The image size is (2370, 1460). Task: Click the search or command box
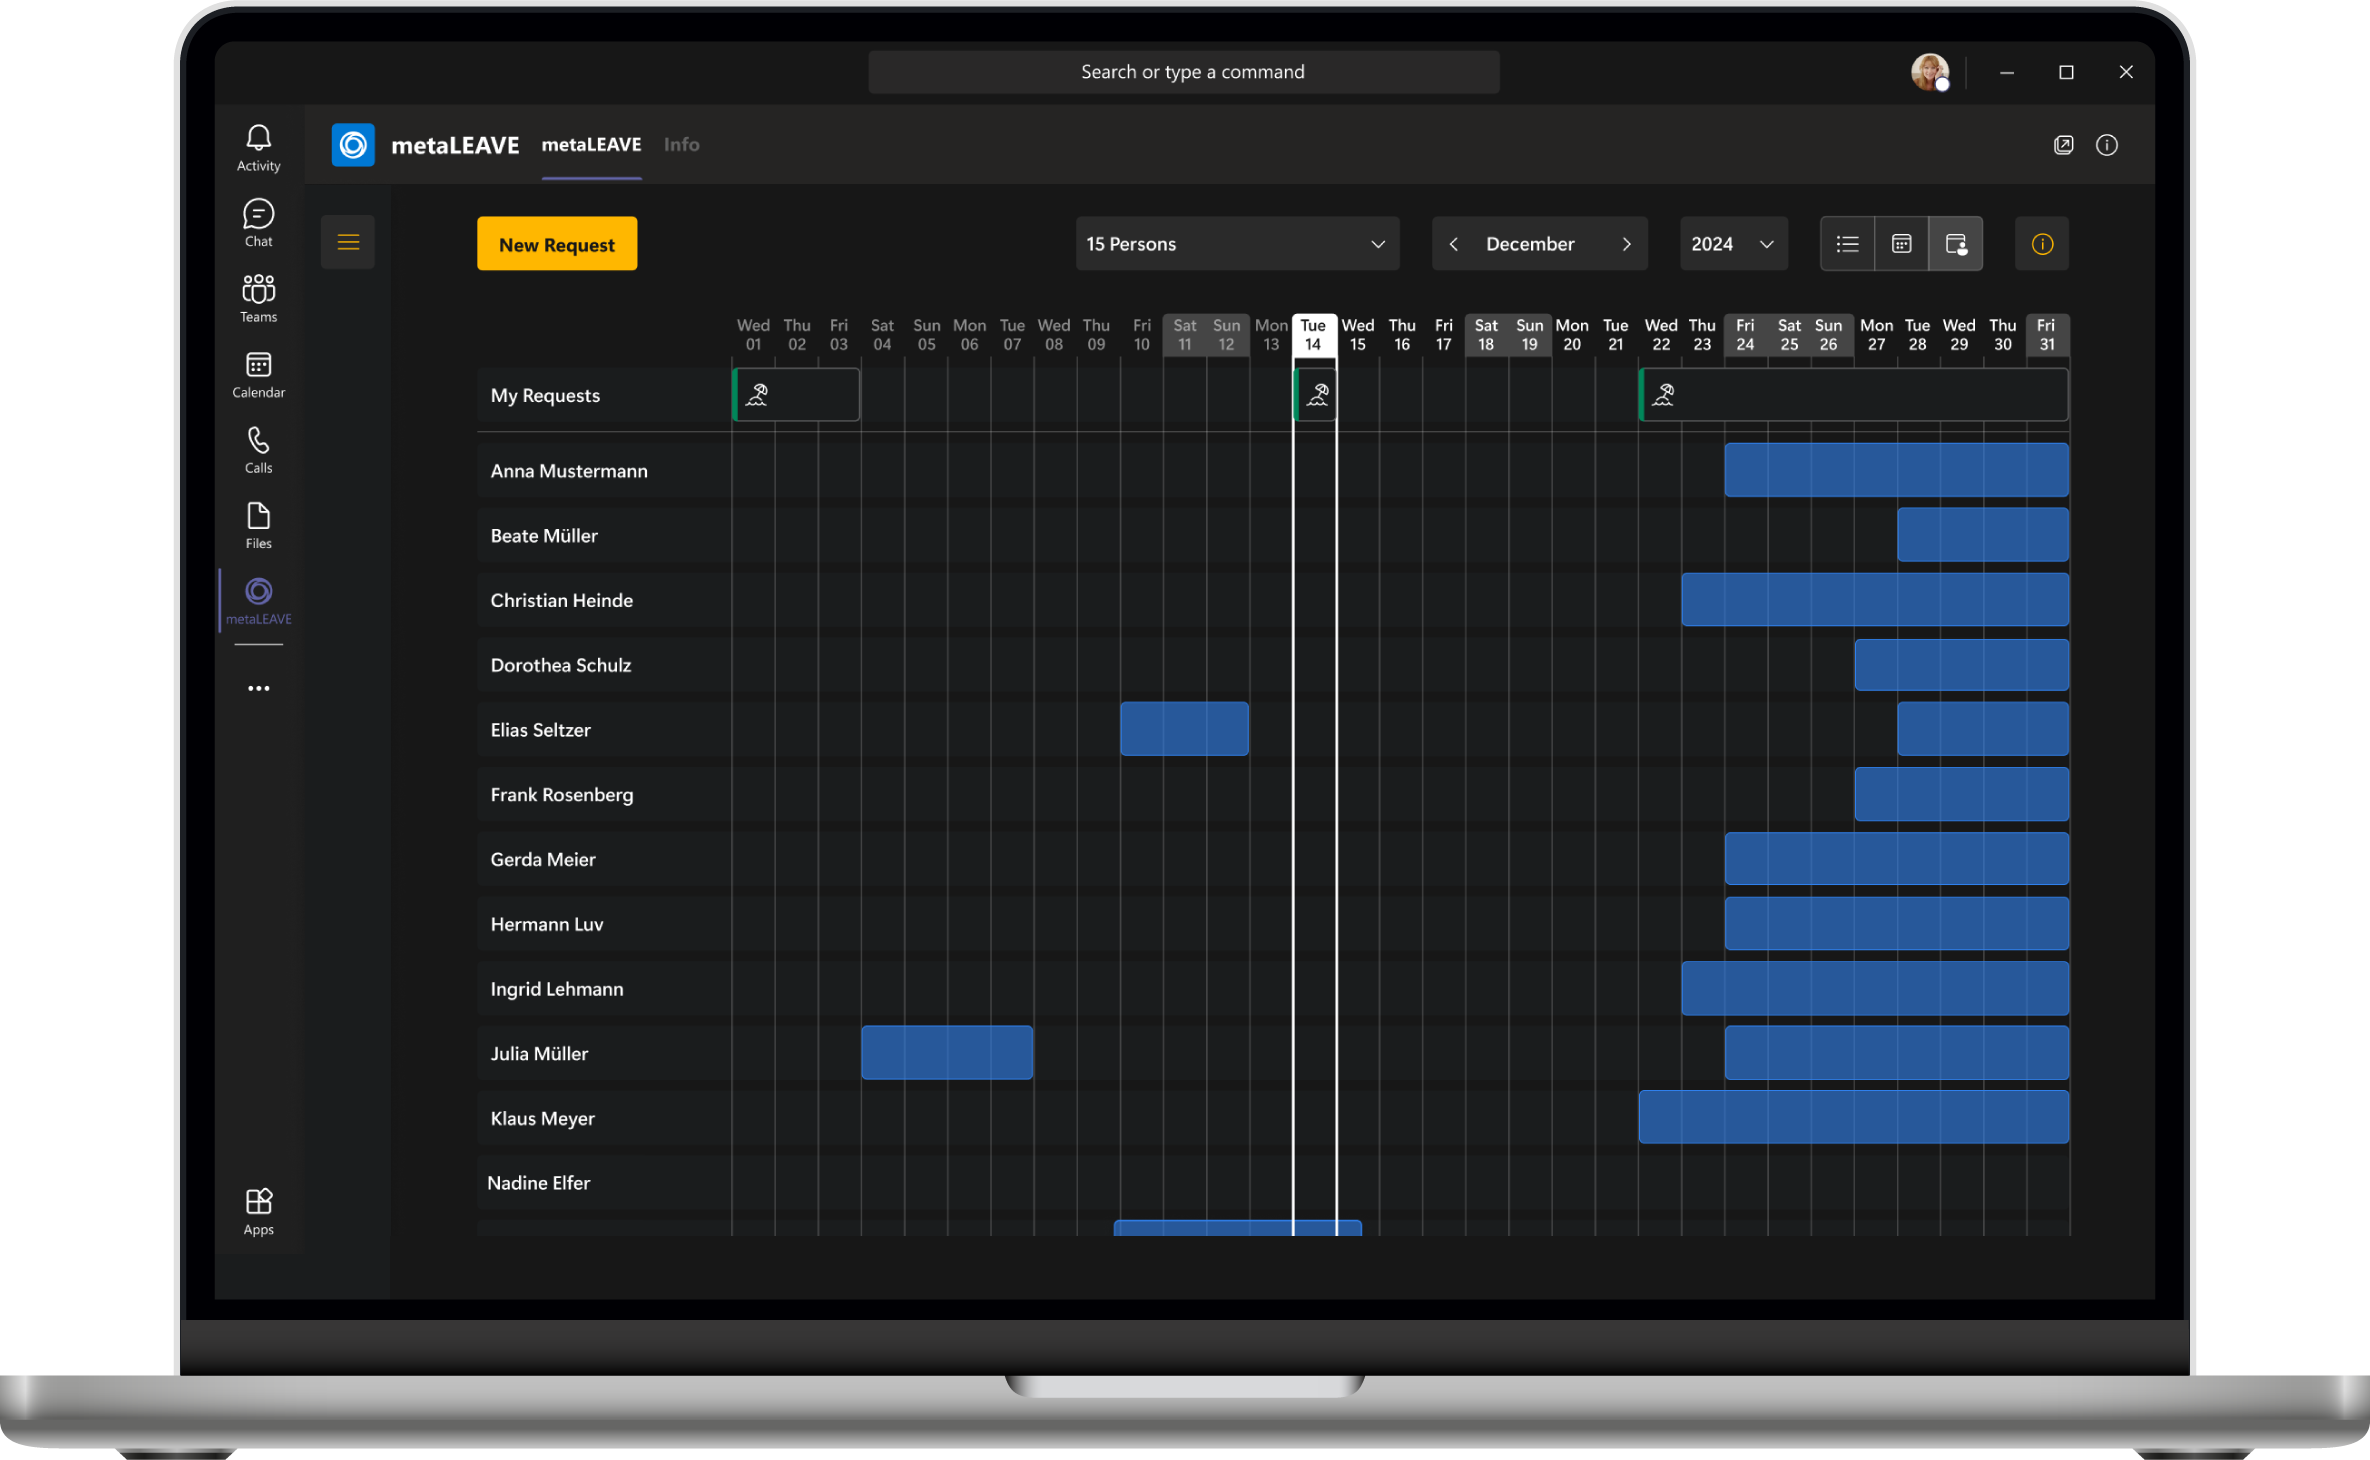1184,72
